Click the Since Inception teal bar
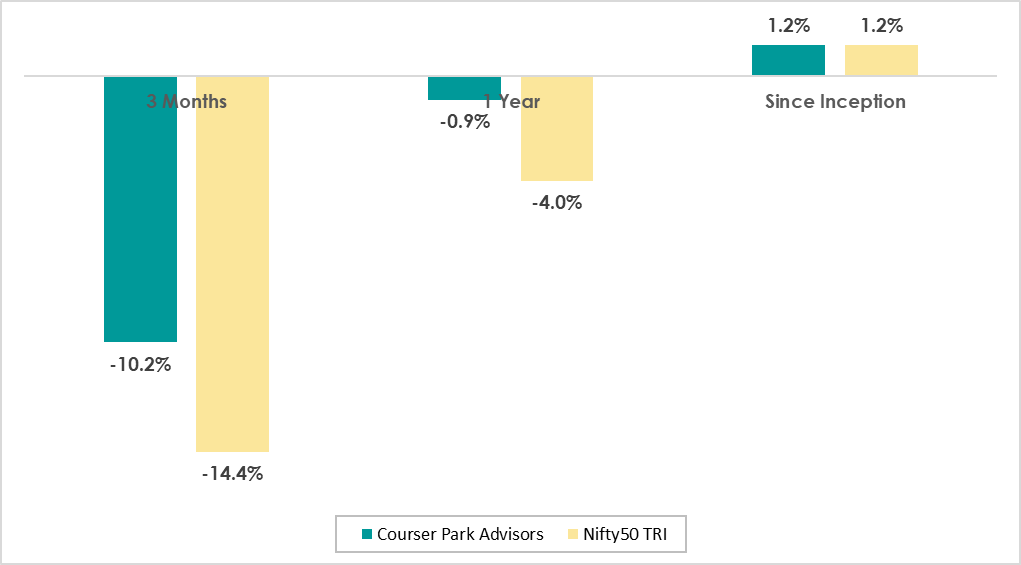 click(788, 60)
